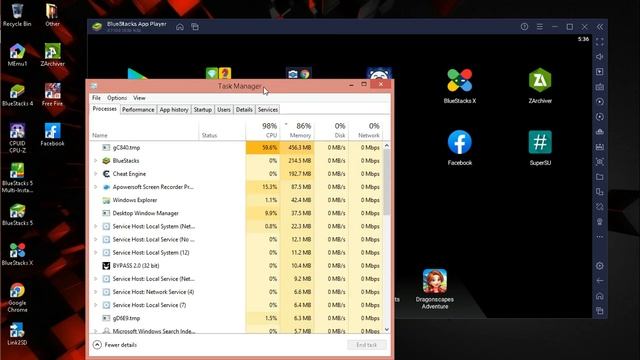Launch CPUID CPU-Z desktop shortcut
The image size is (640, 360).
pyautogui.click(x=17, y=138)
